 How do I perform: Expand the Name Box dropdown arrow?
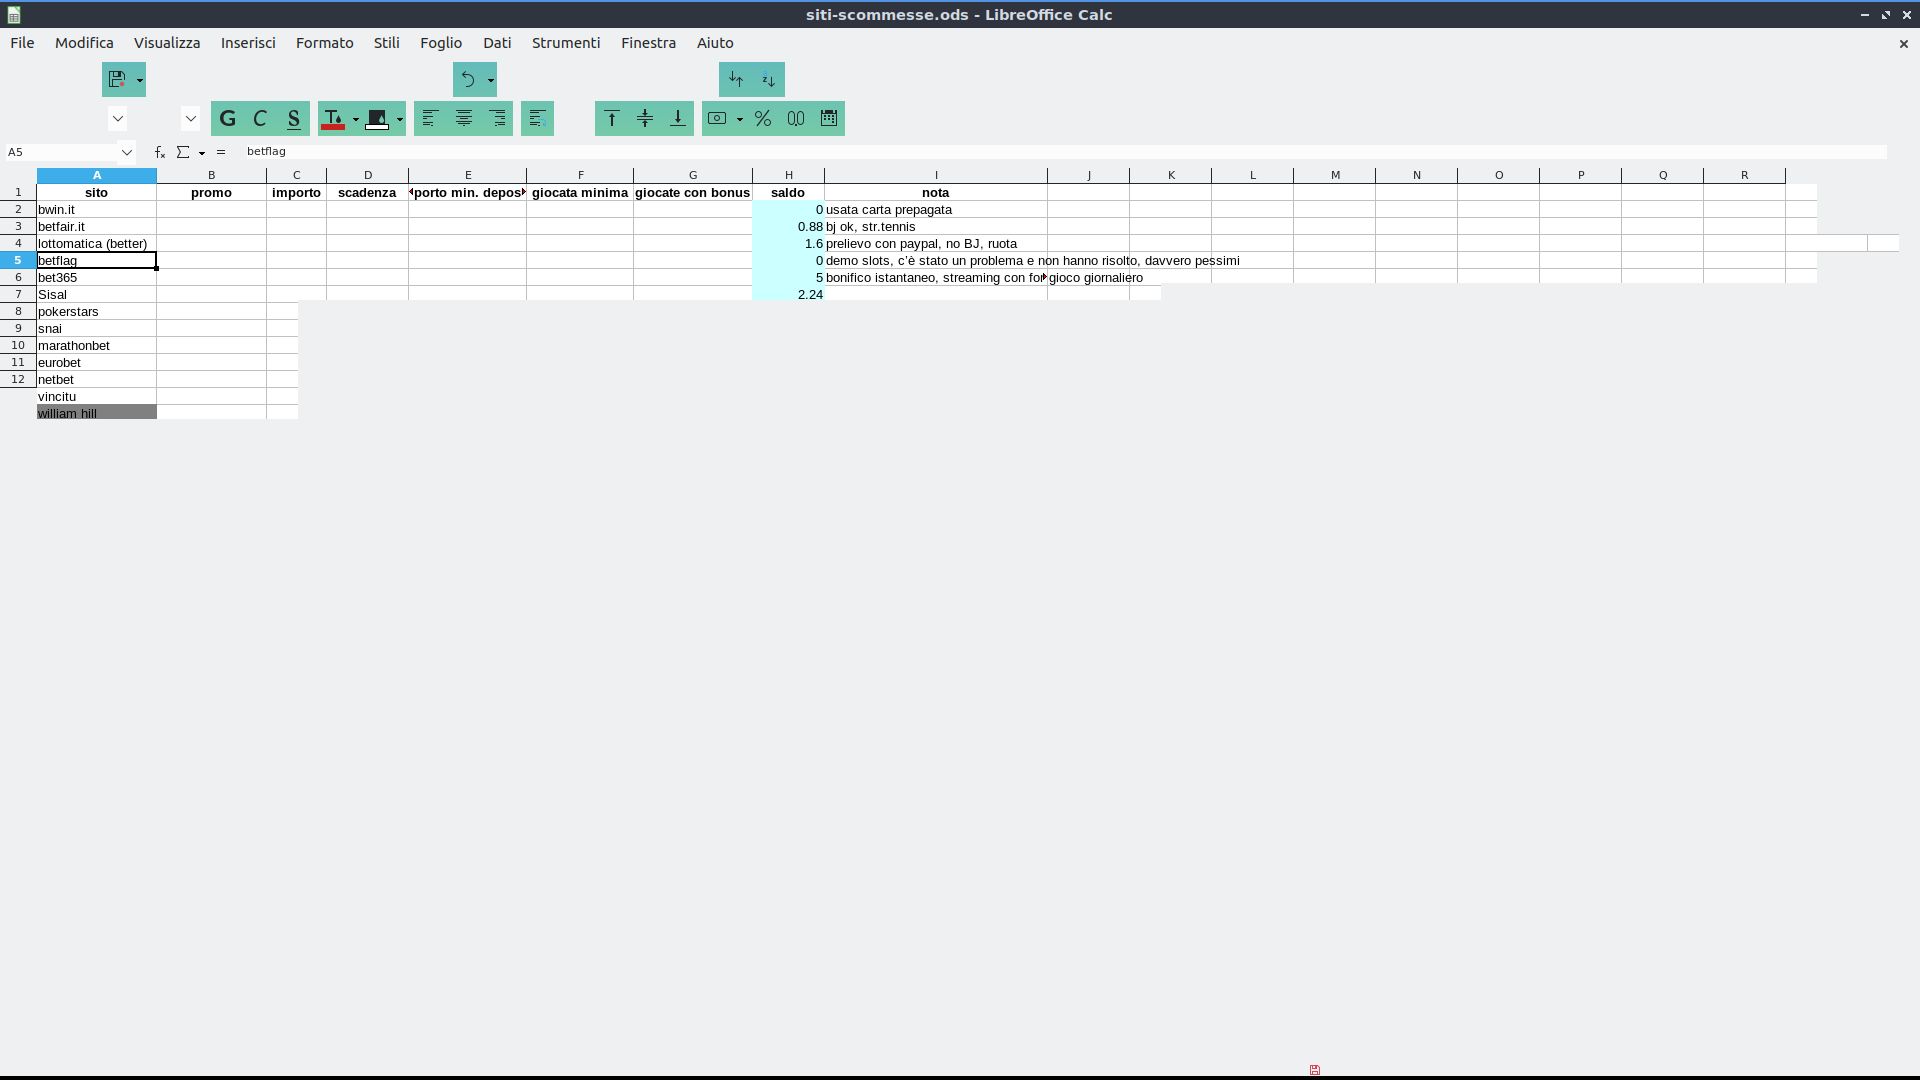pyautogui.click(x=127, y=152)
